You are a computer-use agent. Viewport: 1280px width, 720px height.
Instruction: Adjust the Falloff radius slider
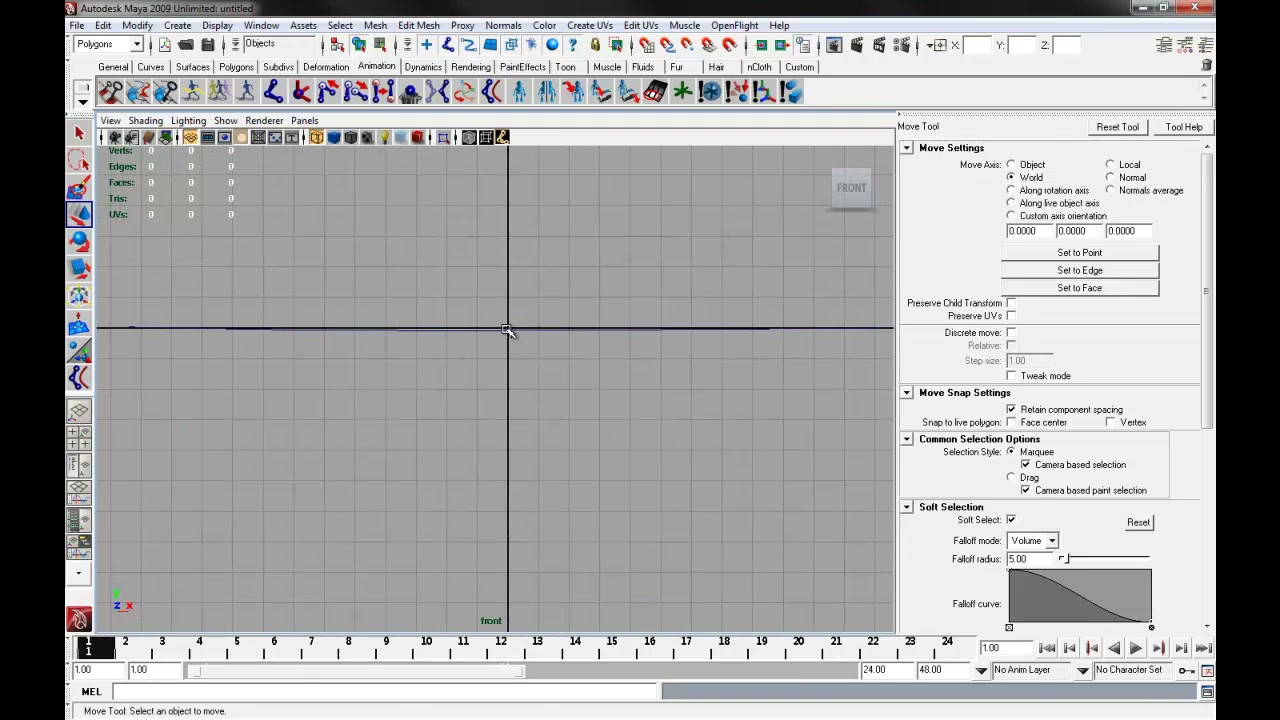(1104, 559)
